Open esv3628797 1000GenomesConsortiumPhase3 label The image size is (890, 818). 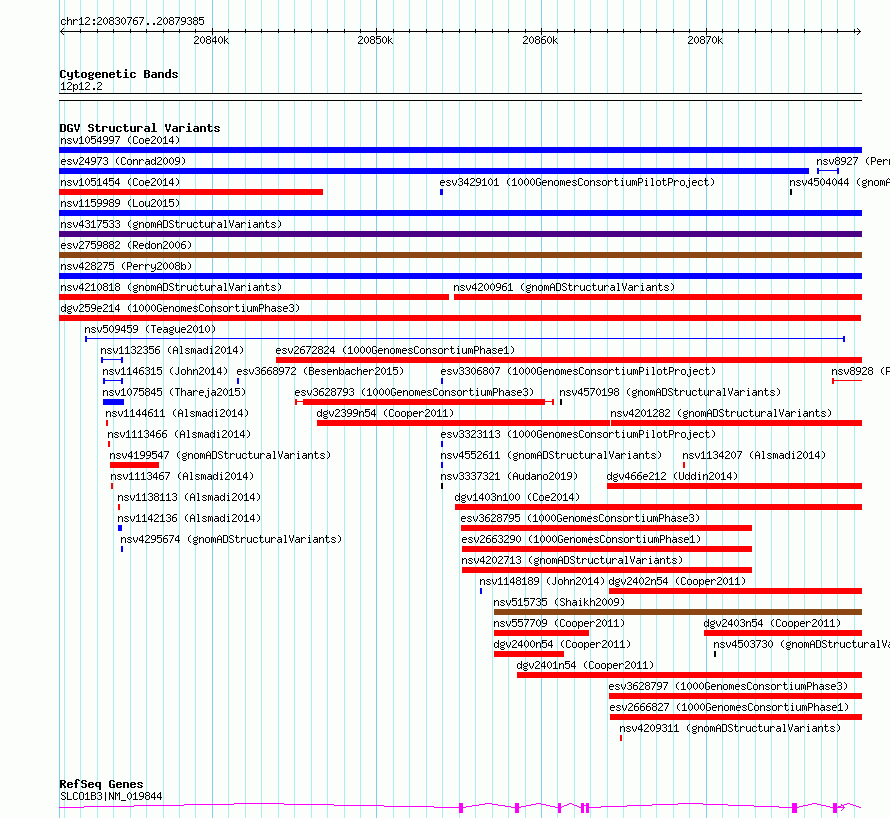[728, 686]
